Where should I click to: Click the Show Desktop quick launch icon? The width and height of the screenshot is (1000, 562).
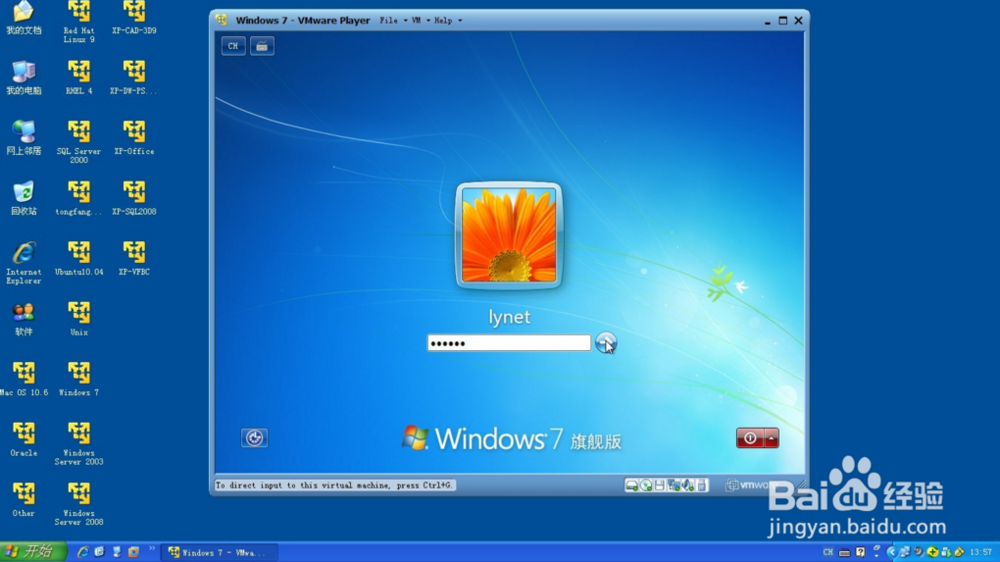[x=99, y=552]
